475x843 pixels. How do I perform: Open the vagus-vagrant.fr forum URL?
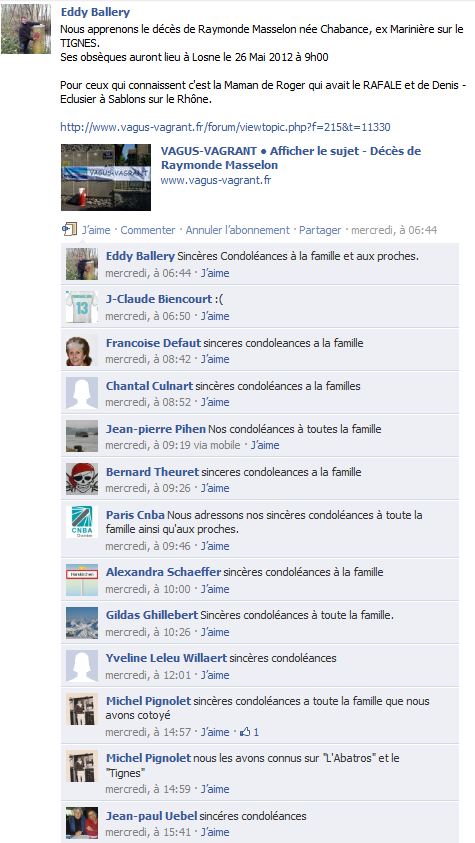point(225,127)
